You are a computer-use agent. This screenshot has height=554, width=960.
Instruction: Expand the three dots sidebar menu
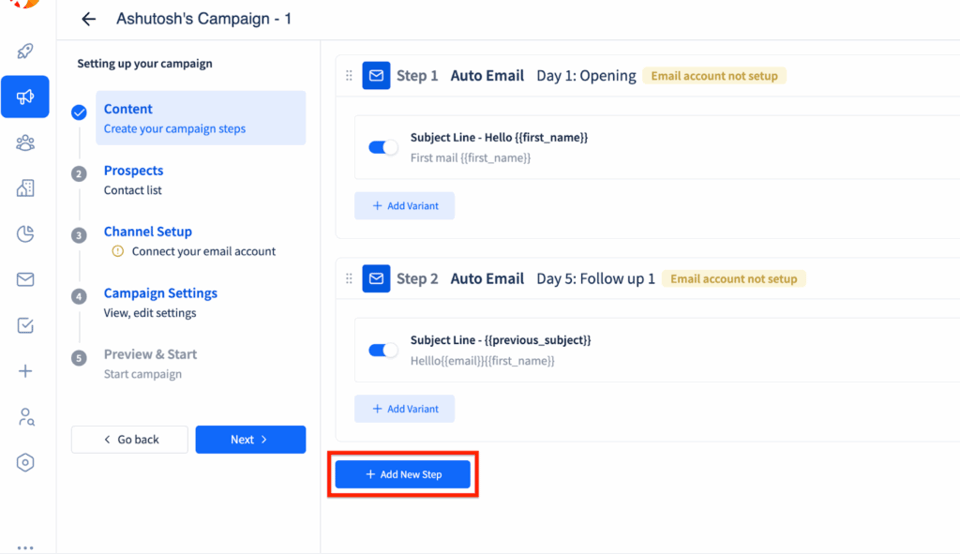point(25,547)
